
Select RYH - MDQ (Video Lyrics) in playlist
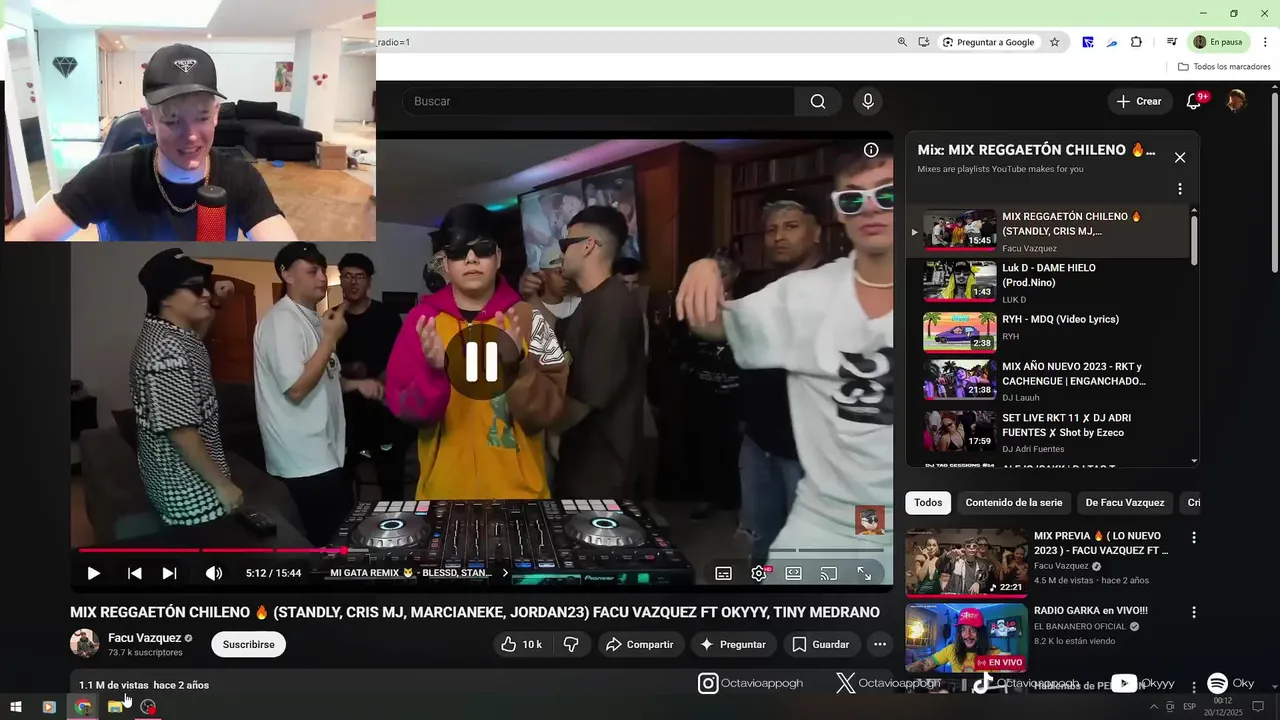pos(1050,334)
